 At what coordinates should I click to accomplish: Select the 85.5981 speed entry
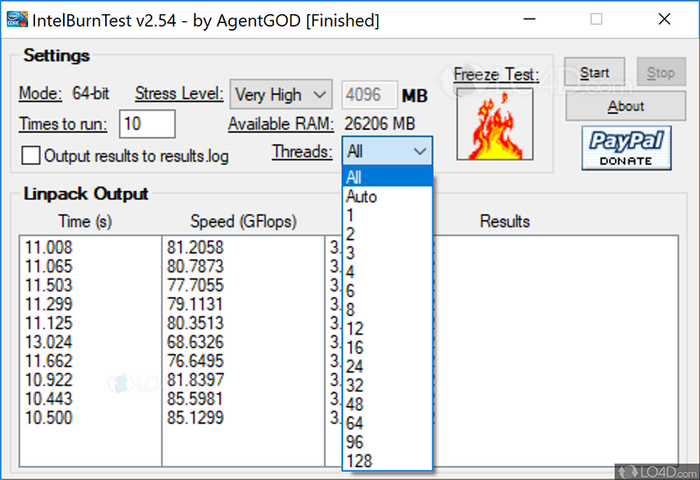click(x=195, y=399)
